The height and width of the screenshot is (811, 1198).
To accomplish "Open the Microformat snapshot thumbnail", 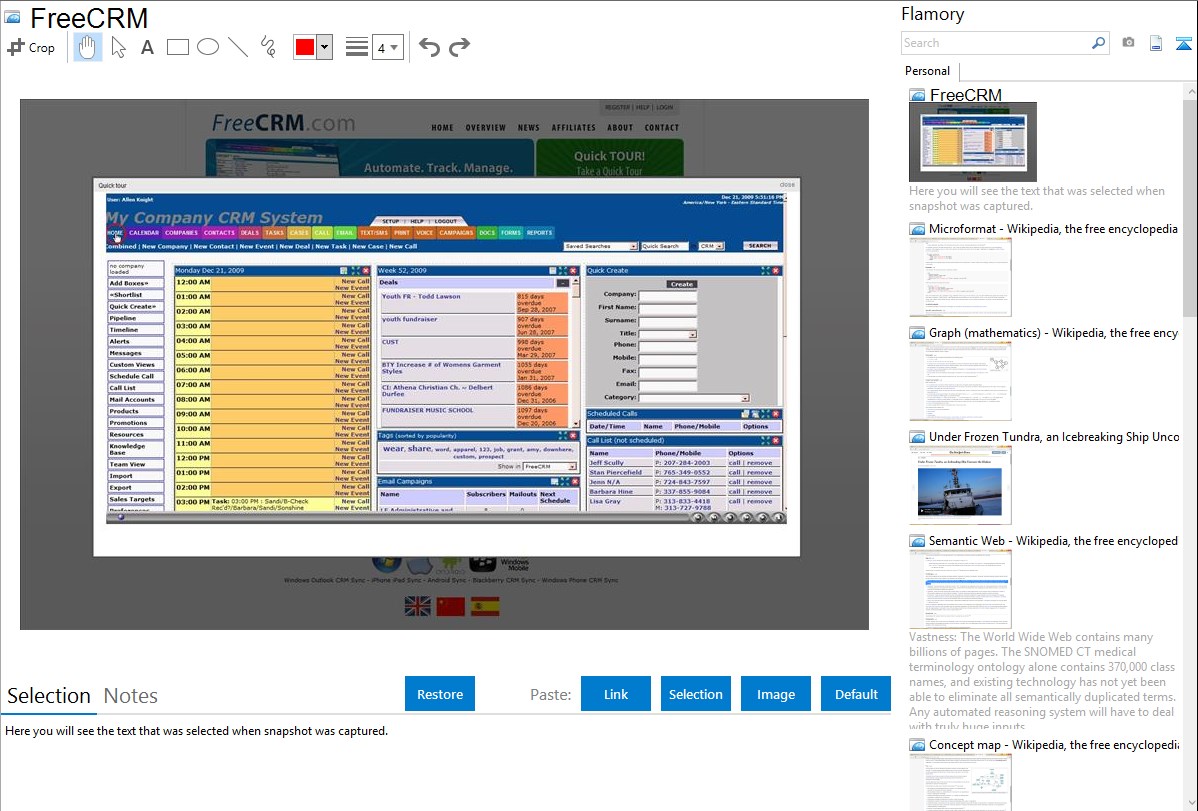I will [960, 277].
